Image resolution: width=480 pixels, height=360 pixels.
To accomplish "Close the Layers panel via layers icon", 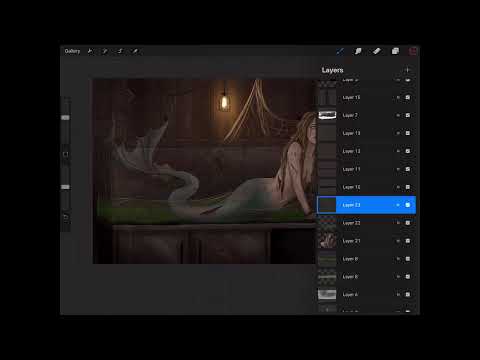I will coord(395,51).
